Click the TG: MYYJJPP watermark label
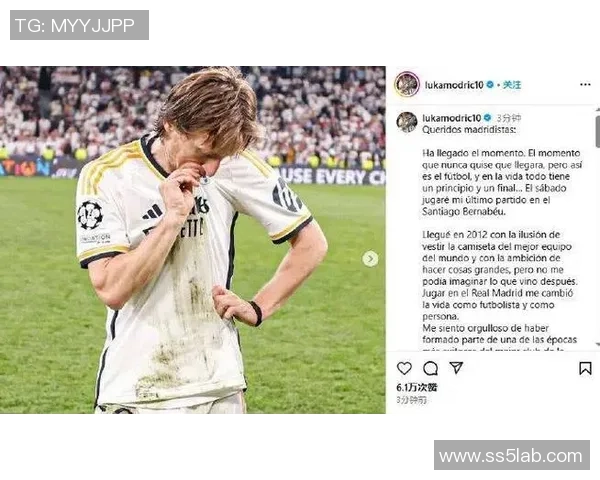This screenshot has height=480, width=600. 79,25
